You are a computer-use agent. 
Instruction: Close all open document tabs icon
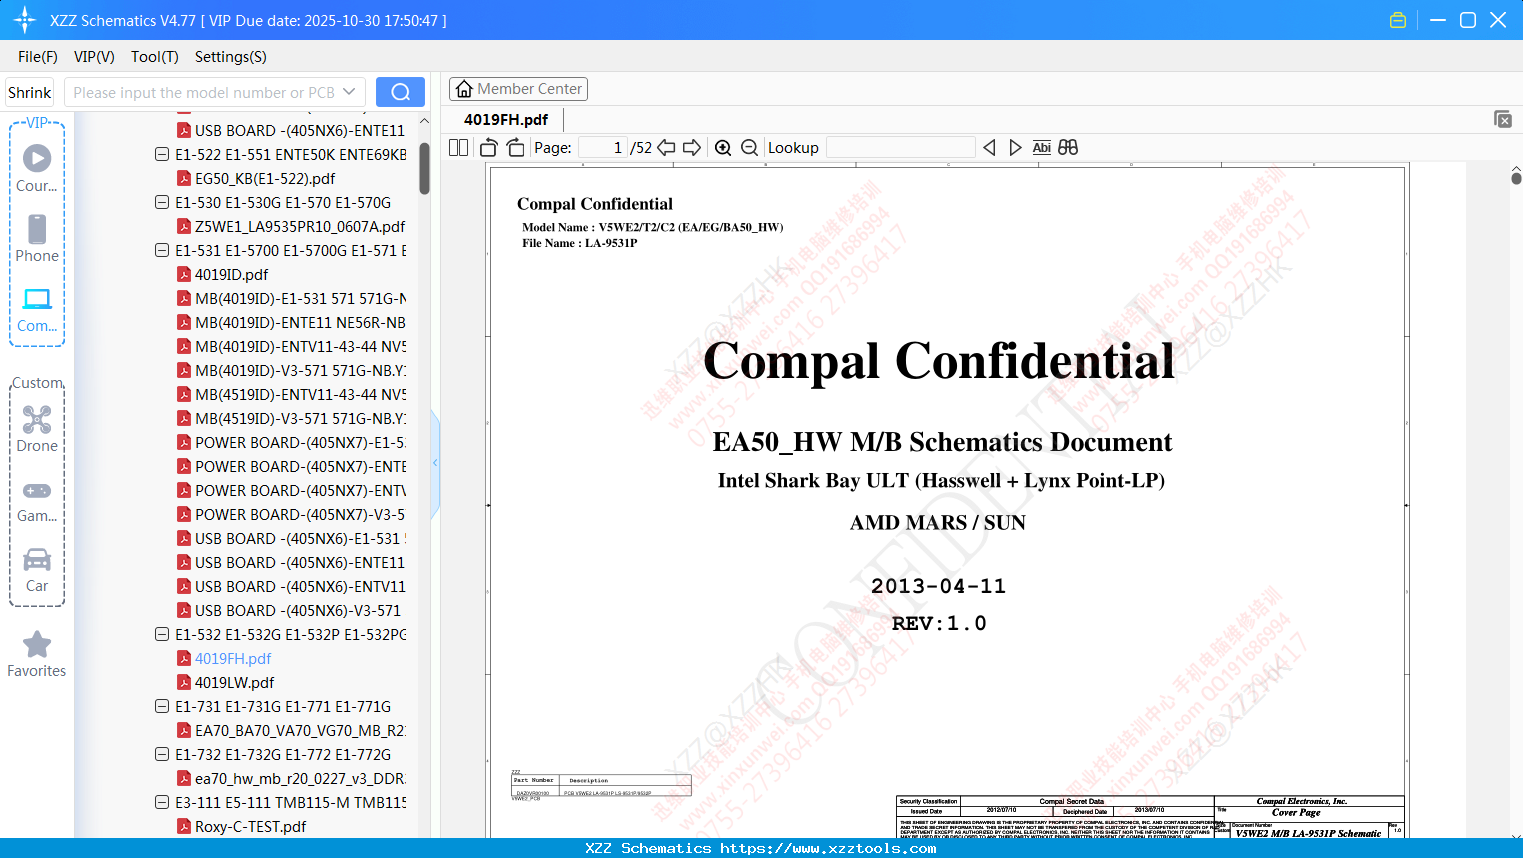tap(1502, 119)
